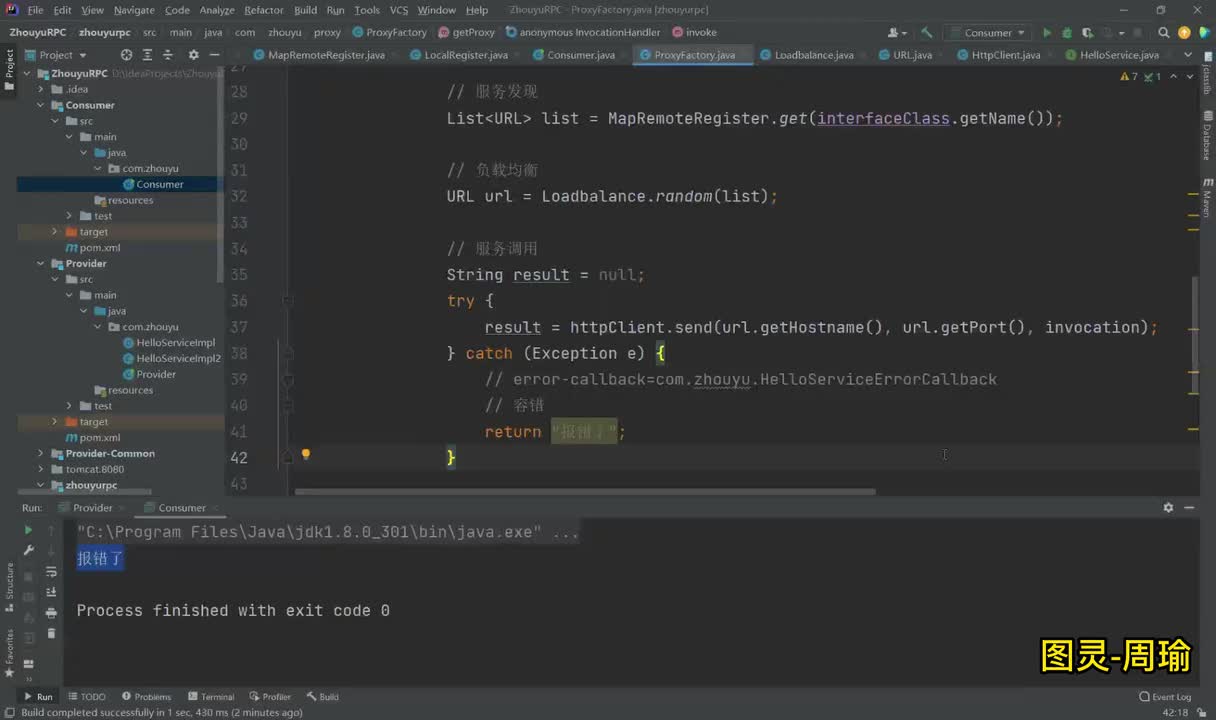Image resolution: width=1216 pixels, height=720 pixels.
Task: Clear all console output trash icon
Action: [51, 633]
